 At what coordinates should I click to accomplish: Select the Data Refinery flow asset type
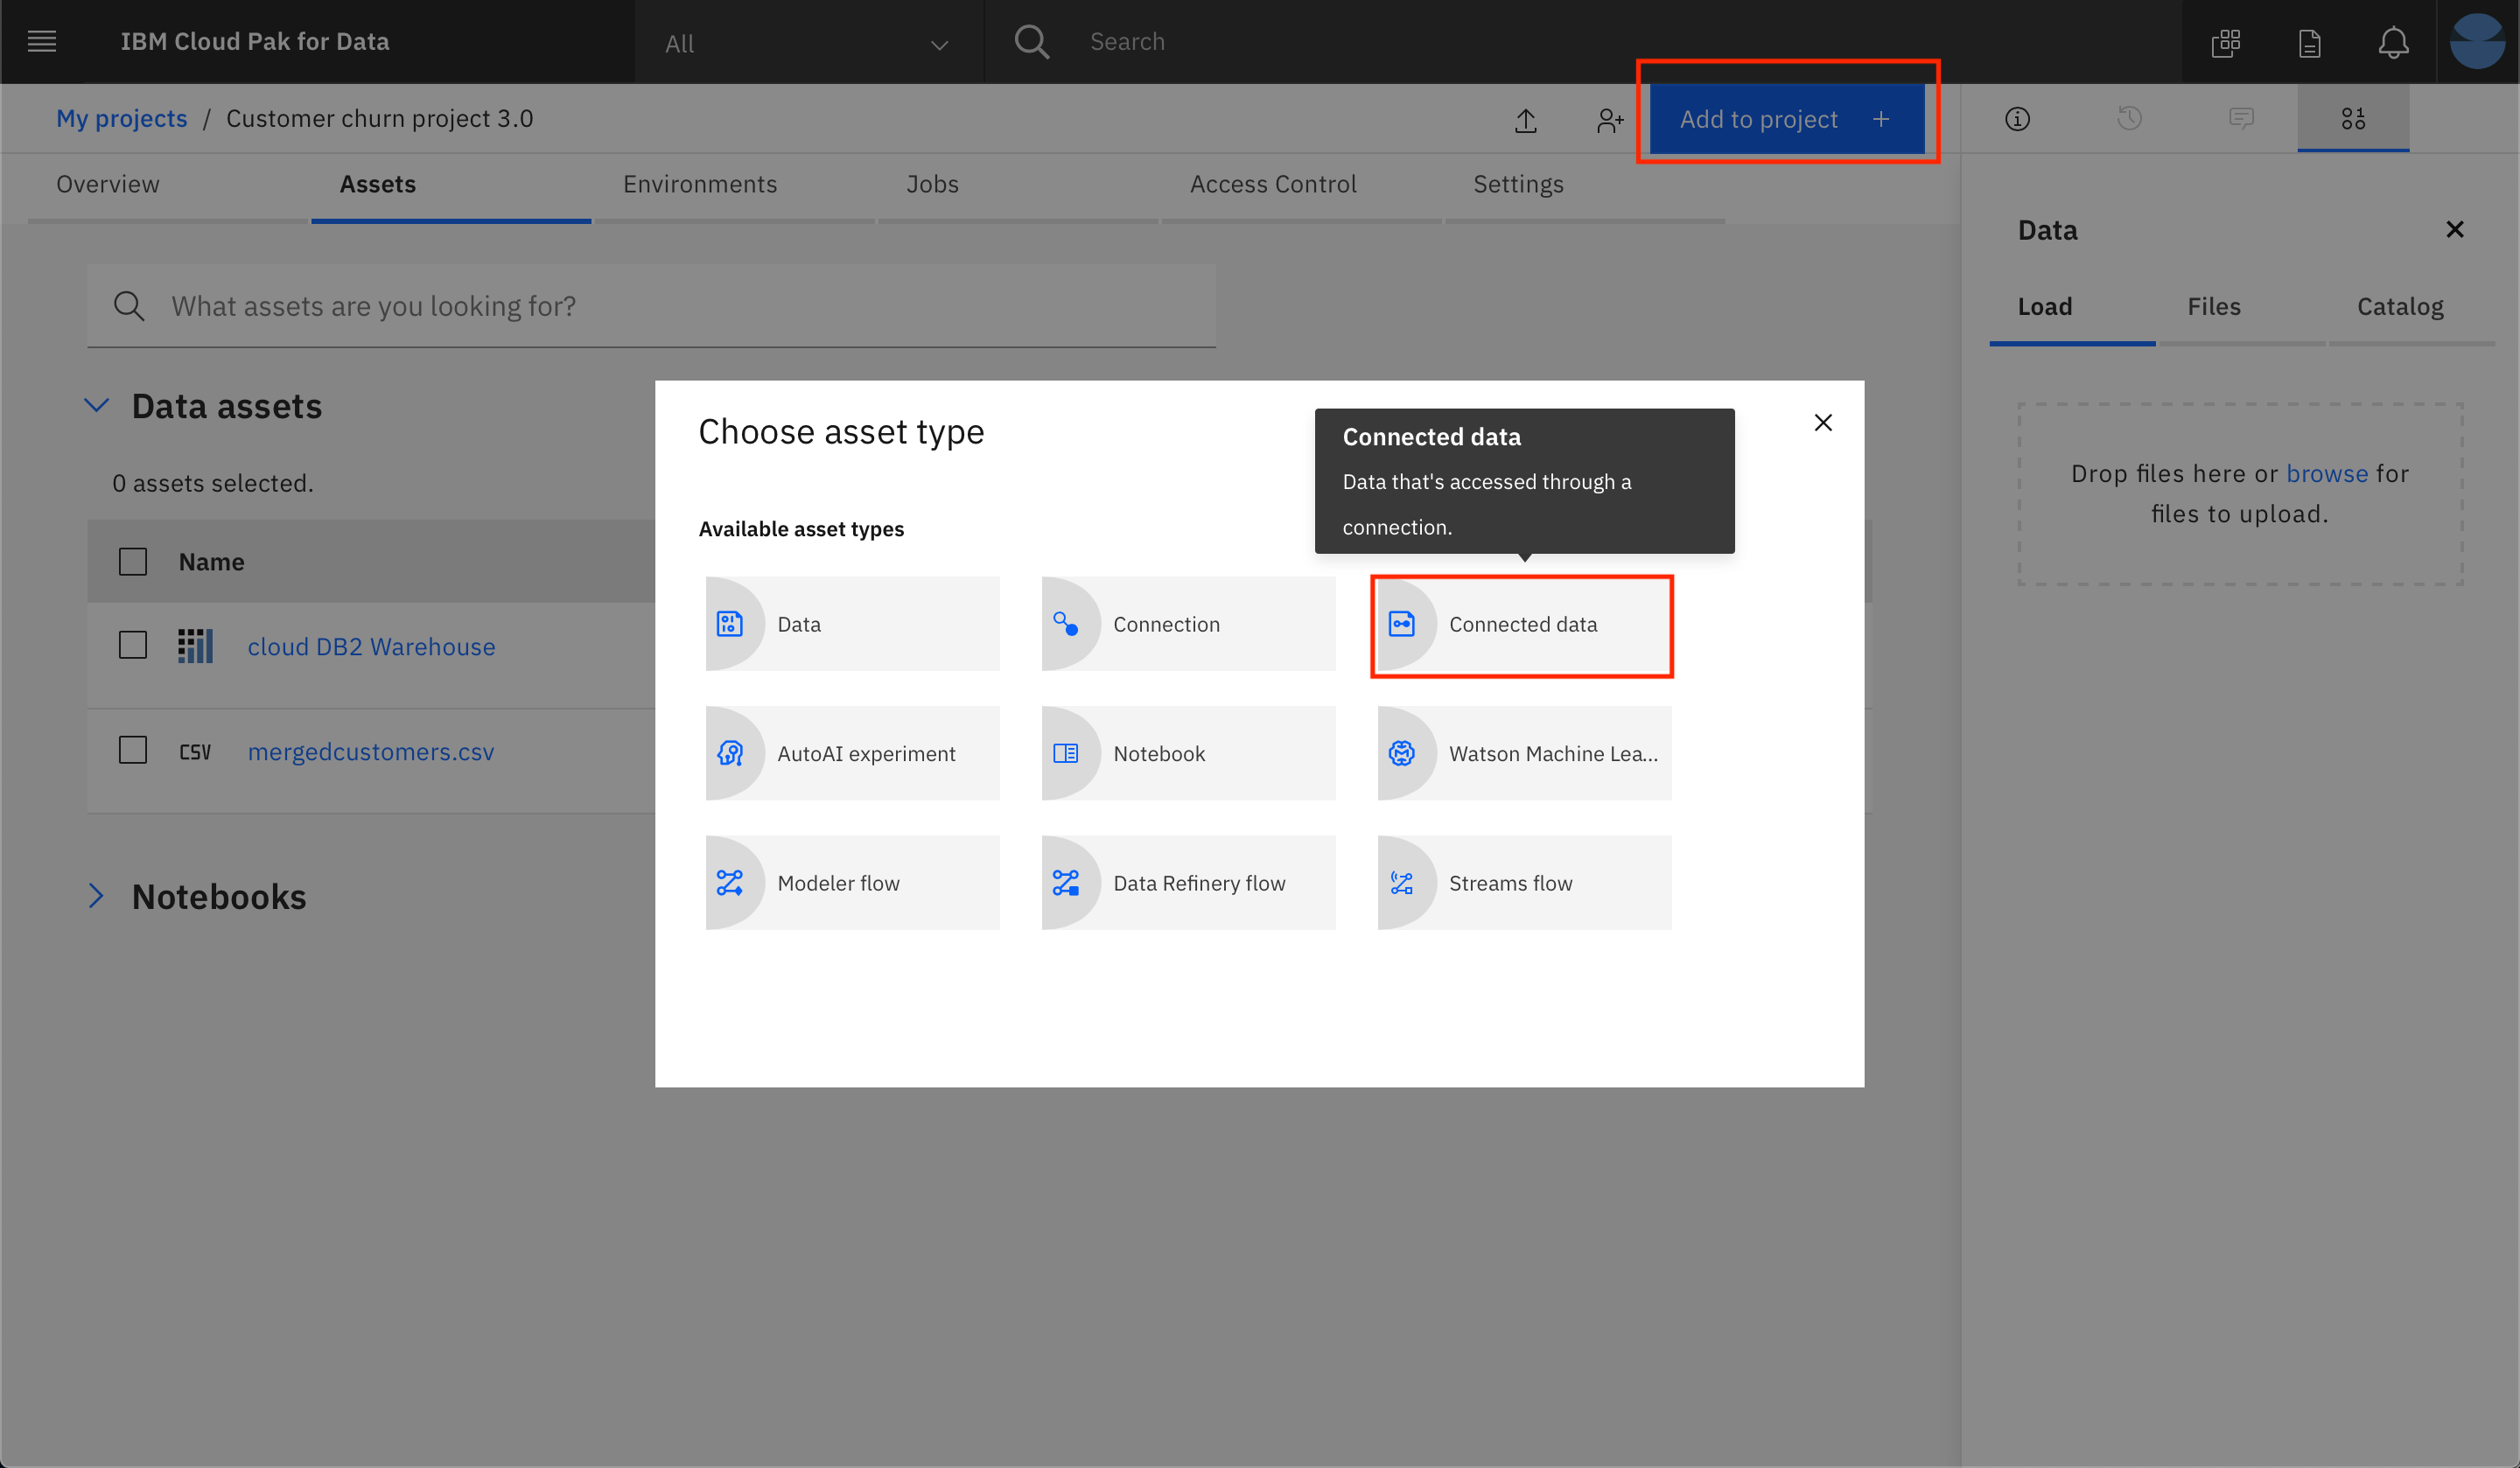pos(1188,883)
